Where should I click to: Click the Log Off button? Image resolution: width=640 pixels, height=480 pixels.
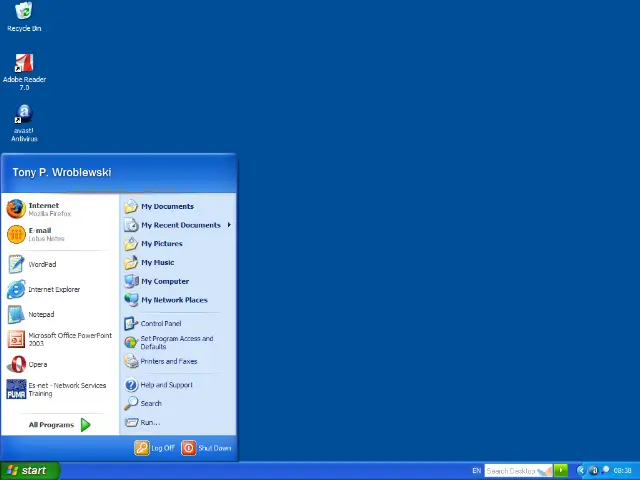point(155,448)
